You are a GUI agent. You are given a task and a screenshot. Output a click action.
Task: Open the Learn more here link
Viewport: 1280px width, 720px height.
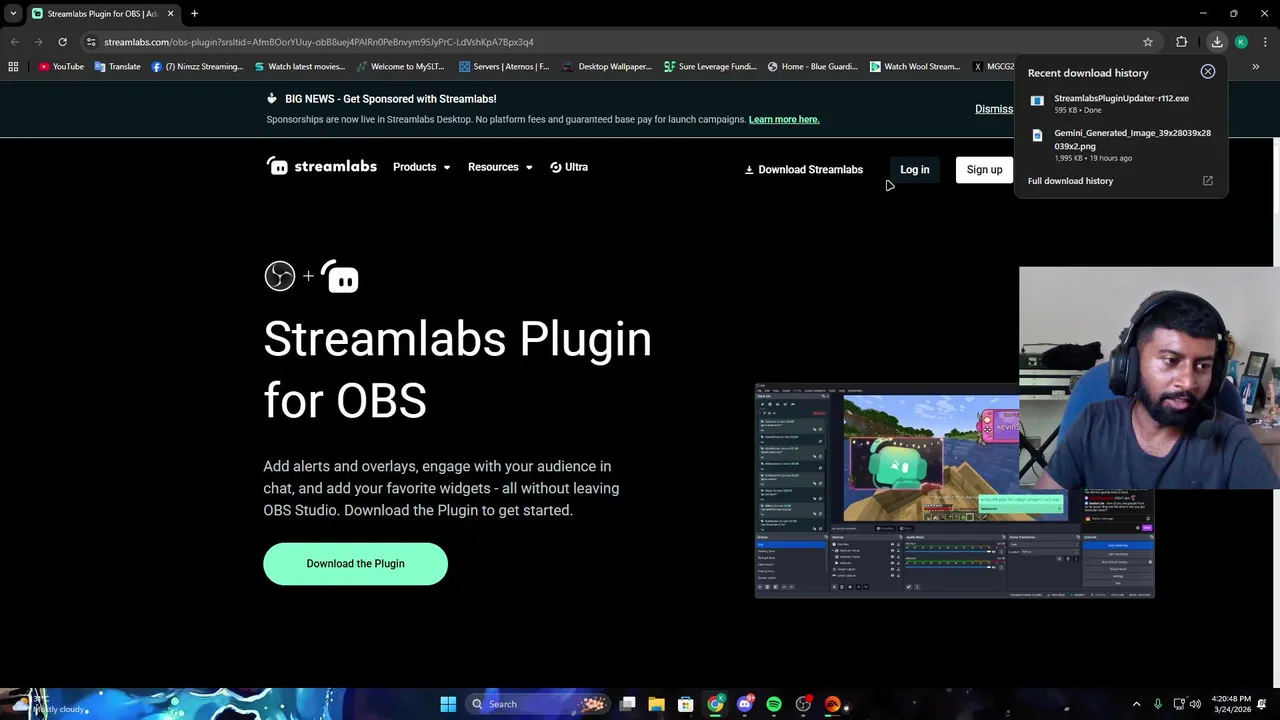pyautogui.click(x=784, y=119)
